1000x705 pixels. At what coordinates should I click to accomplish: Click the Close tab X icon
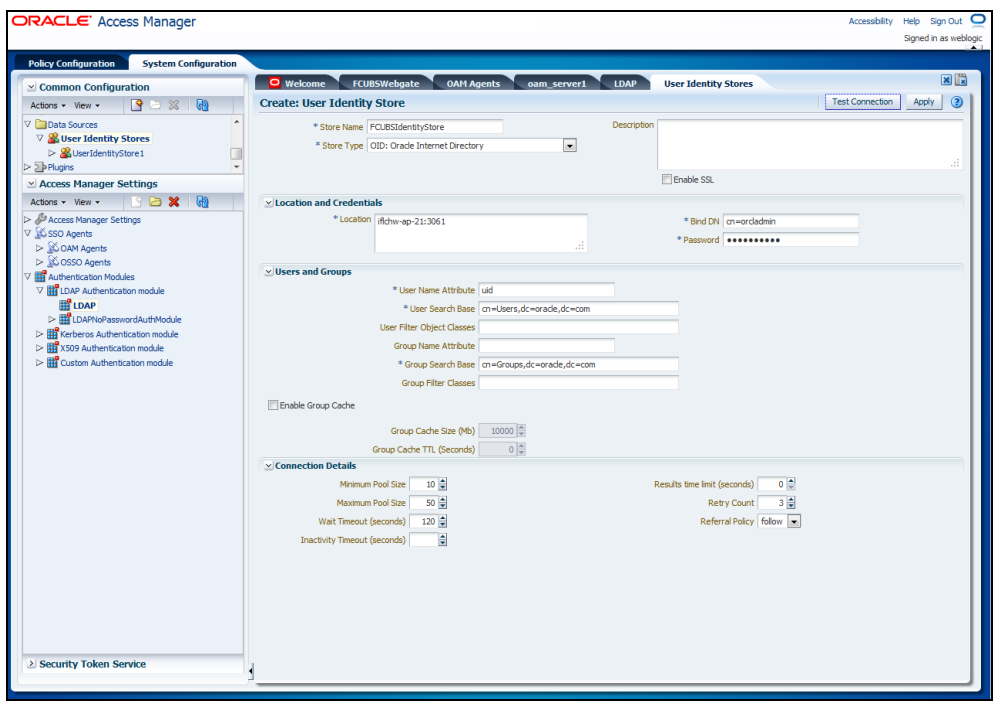click(x=946, y=80)
